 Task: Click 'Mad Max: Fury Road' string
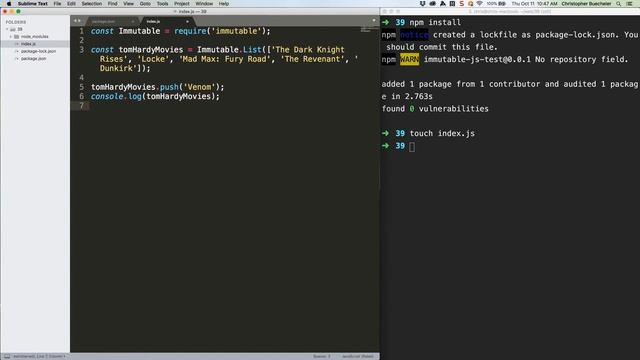click(x=225, y=59)
